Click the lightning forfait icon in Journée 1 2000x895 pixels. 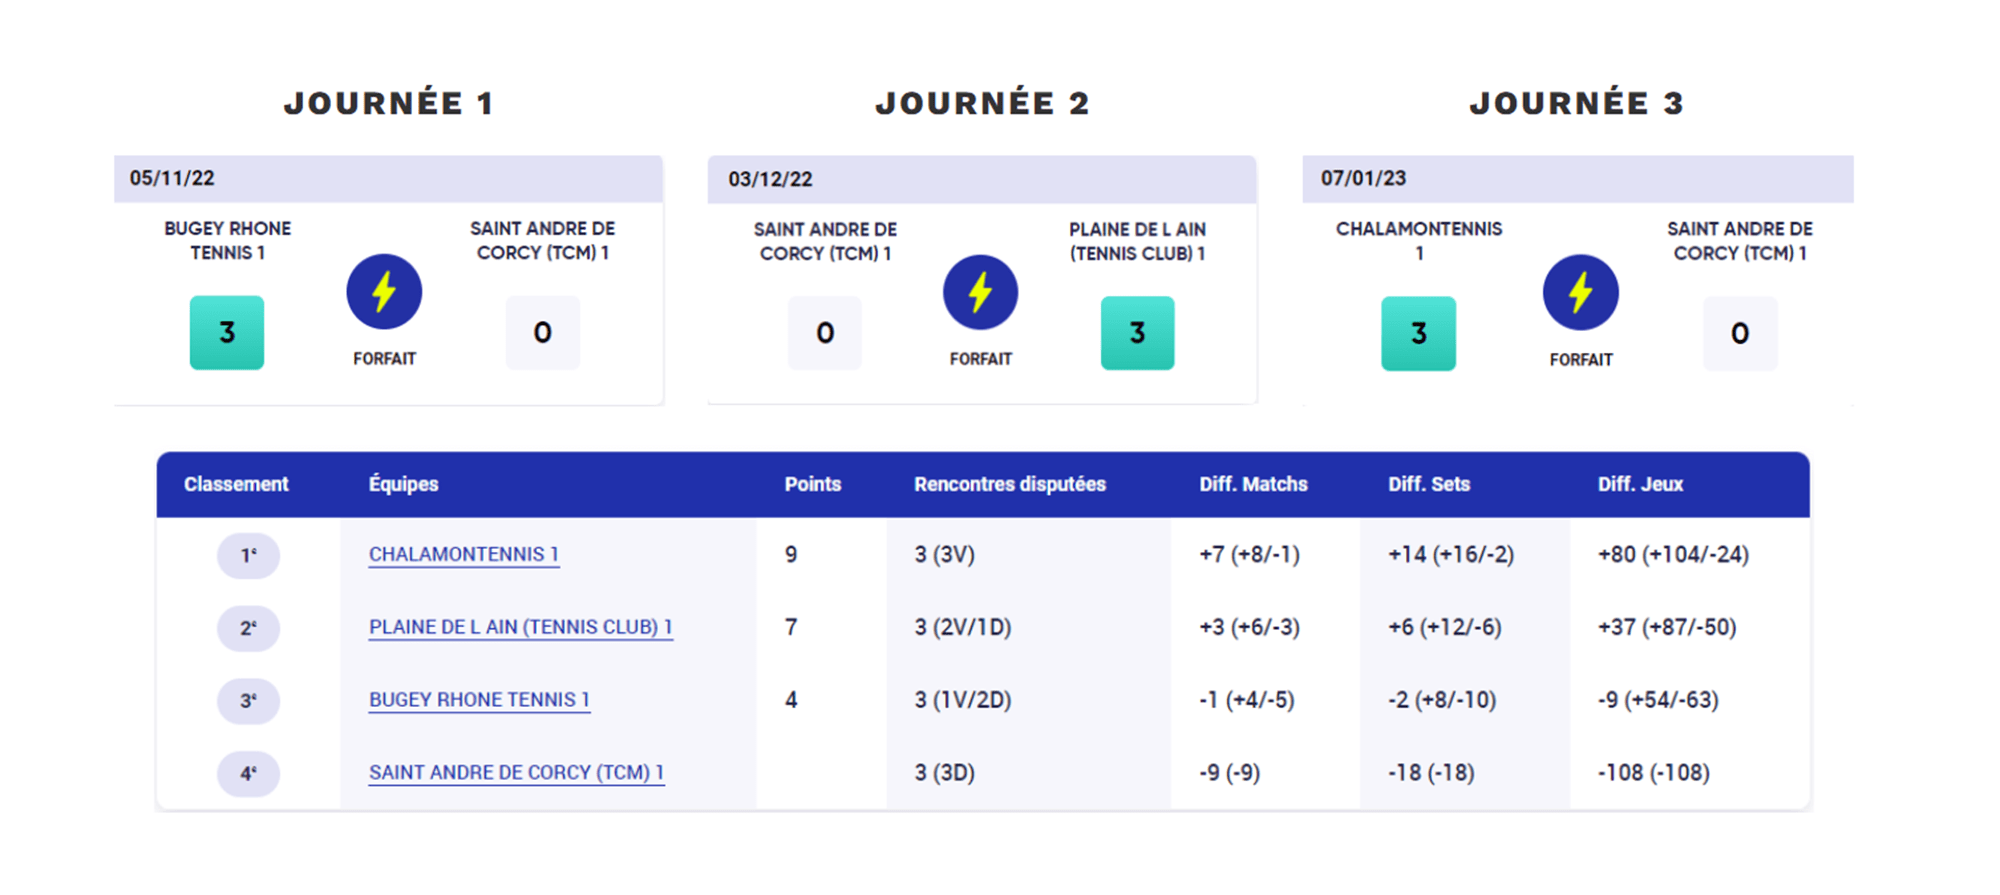coord(384,292)
